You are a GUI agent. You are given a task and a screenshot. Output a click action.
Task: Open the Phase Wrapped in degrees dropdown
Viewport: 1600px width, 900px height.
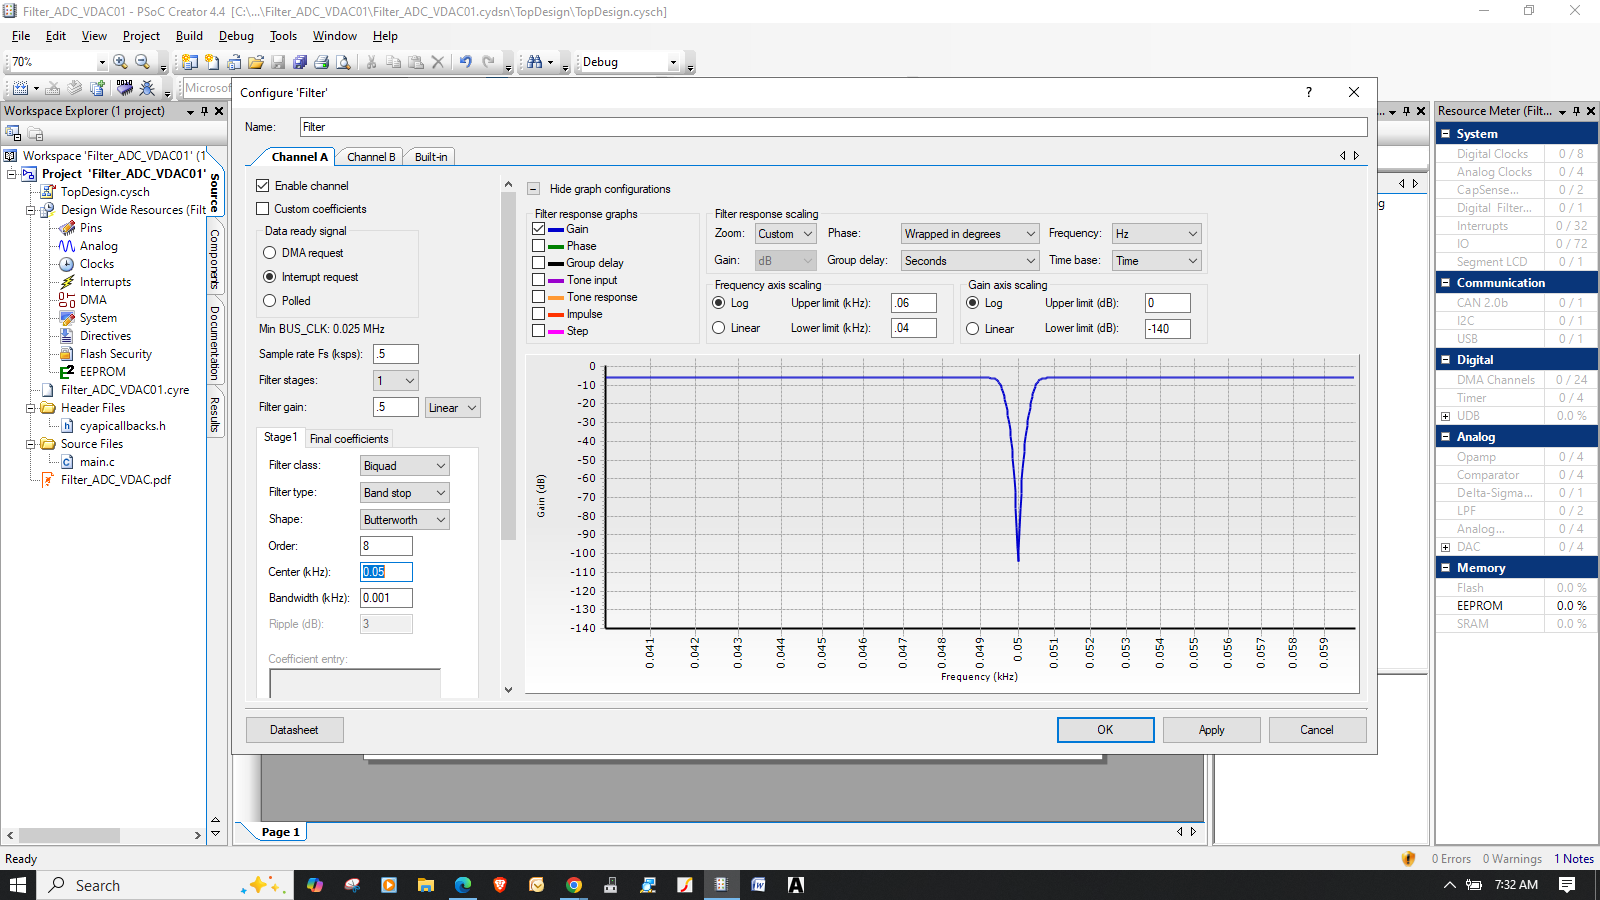(970, 234)
